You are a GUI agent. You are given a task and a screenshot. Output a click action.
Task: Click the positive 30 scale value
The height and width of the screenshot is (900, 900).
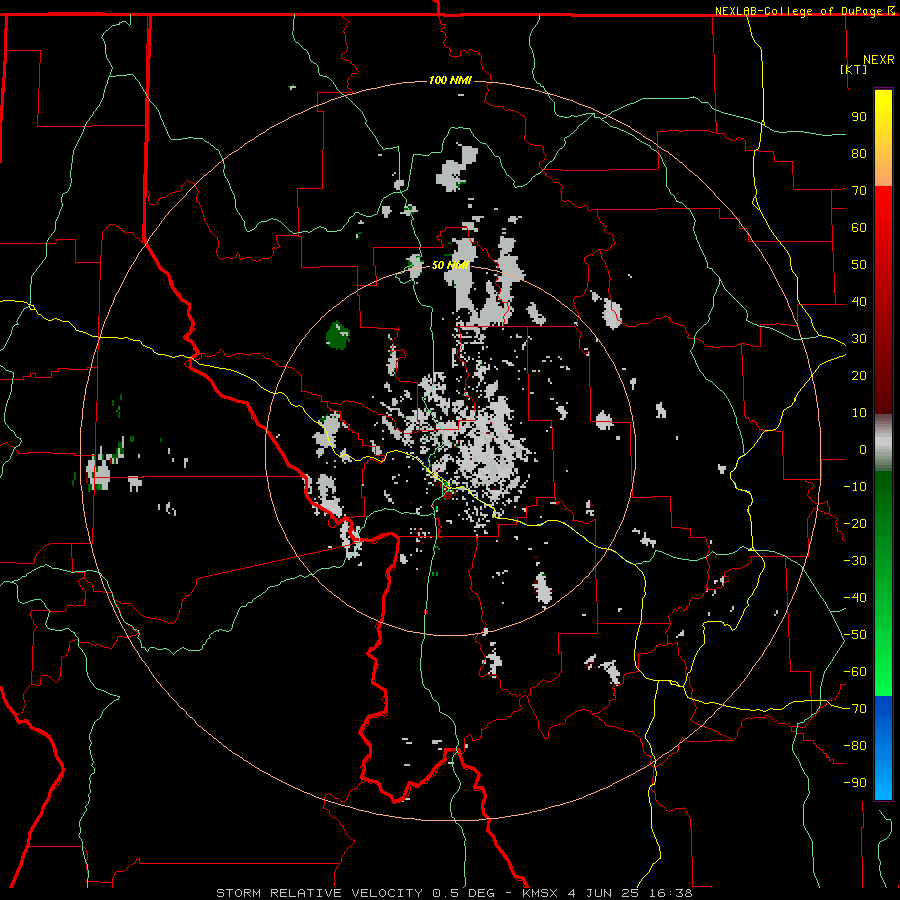pos(859,339)
